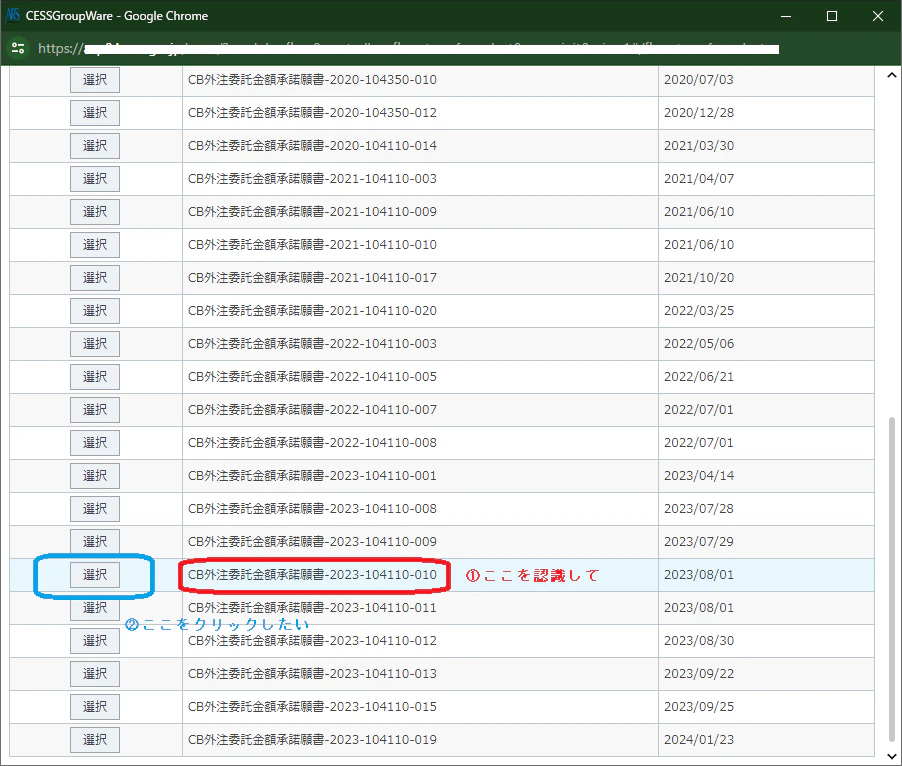Click 選択 beside 2020-104350-012

pos(94,112)
